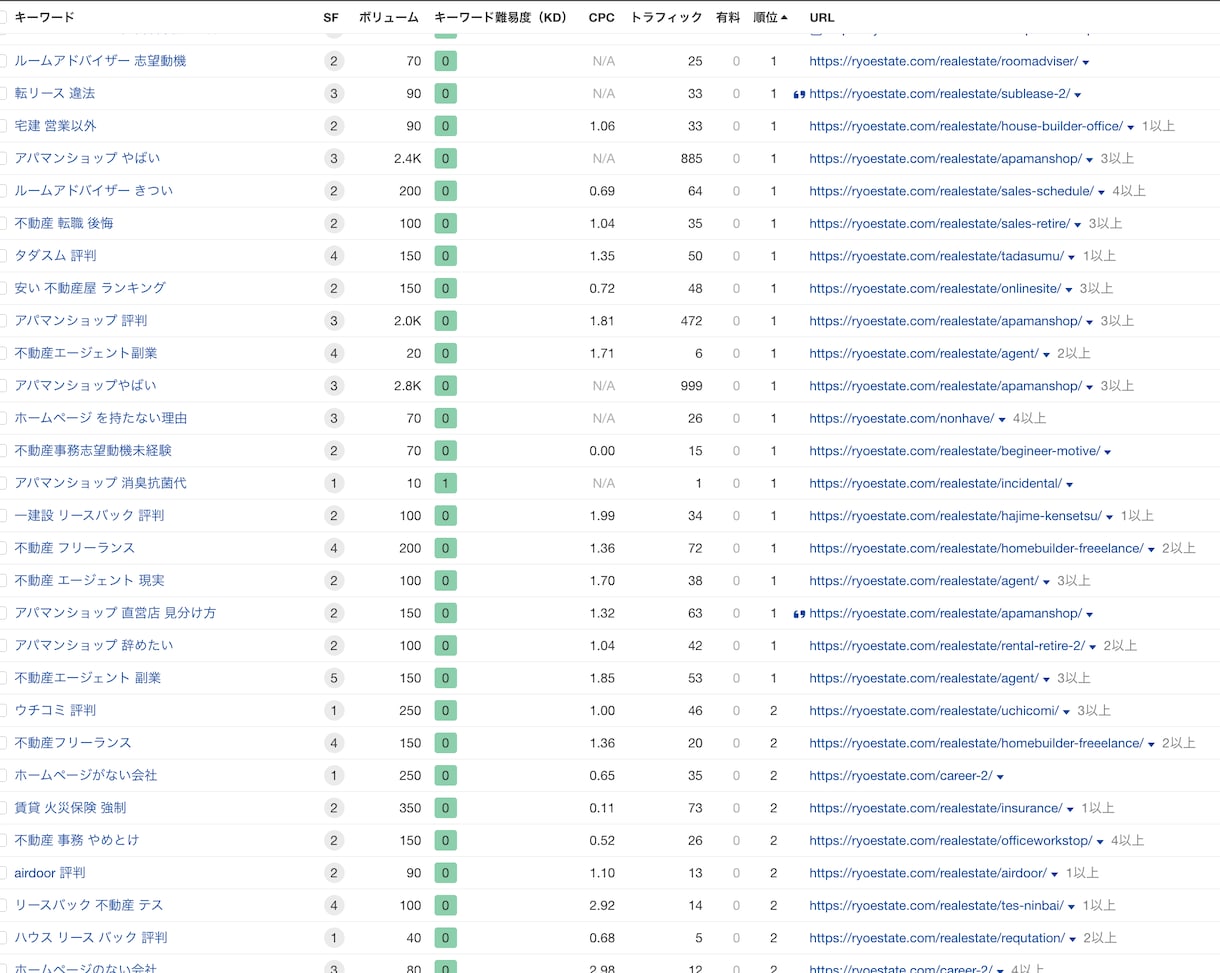Click the sort arrow next to 順位 header

point(784,17)
